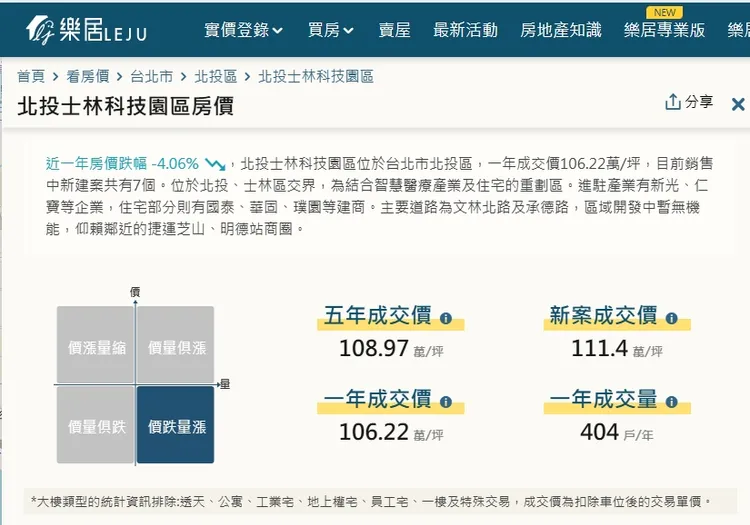Click the 分享 share button
Screen dimensions: 750x525
[689, 102]
